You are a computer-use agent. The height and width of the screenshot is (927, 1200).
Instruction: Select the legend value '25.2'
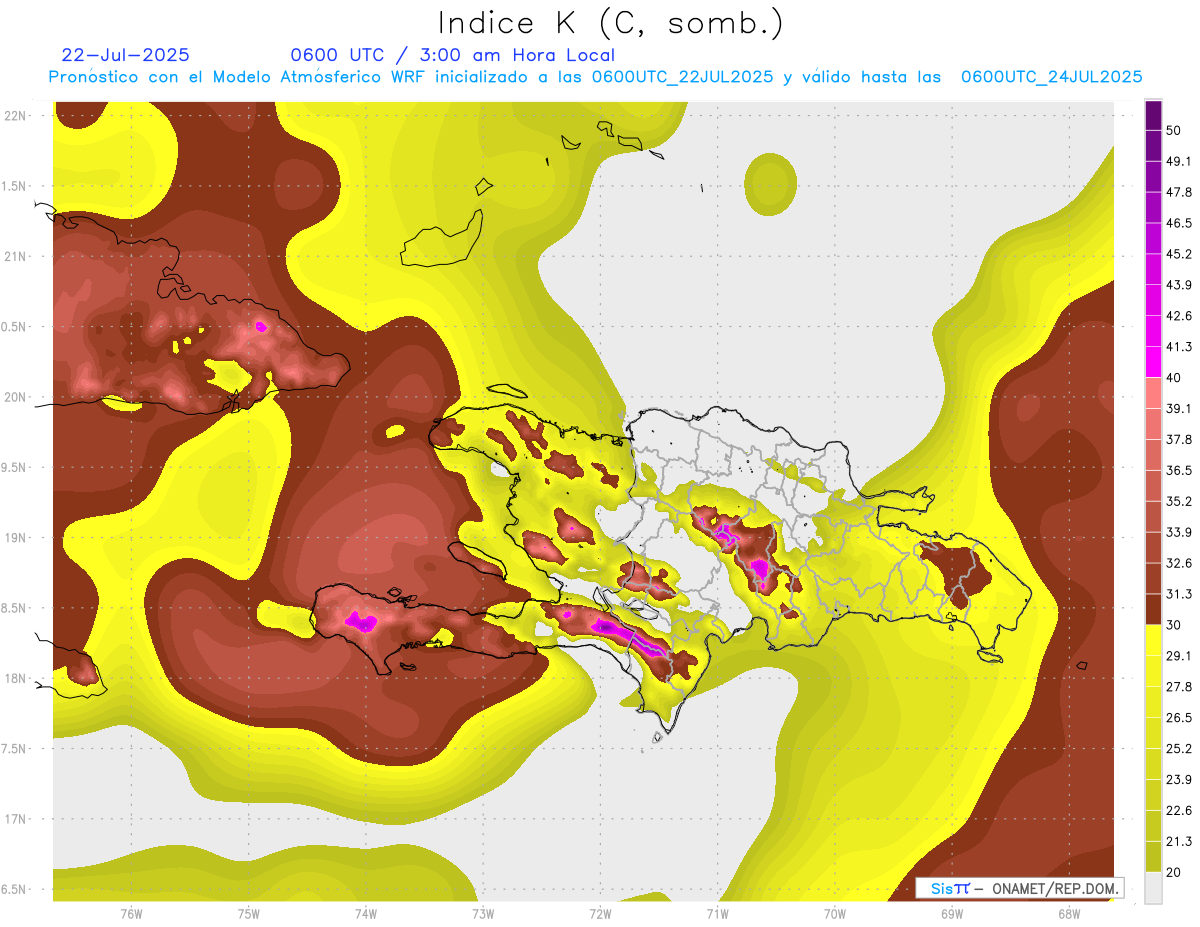(x=1179, y=749)
